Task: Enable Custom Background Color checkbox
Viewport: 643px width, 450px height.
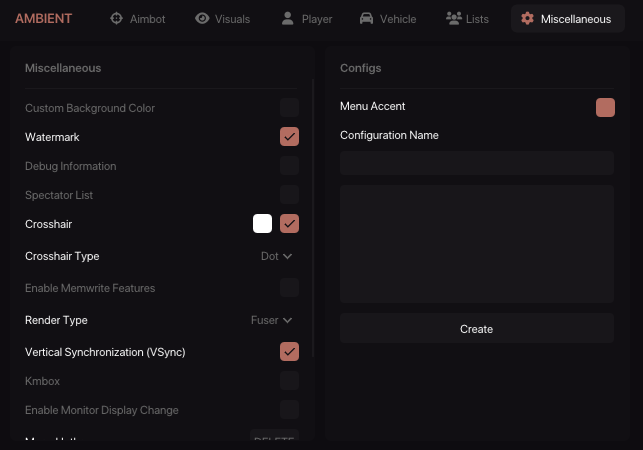Action: pyautogui.click(x=289, y=108)
